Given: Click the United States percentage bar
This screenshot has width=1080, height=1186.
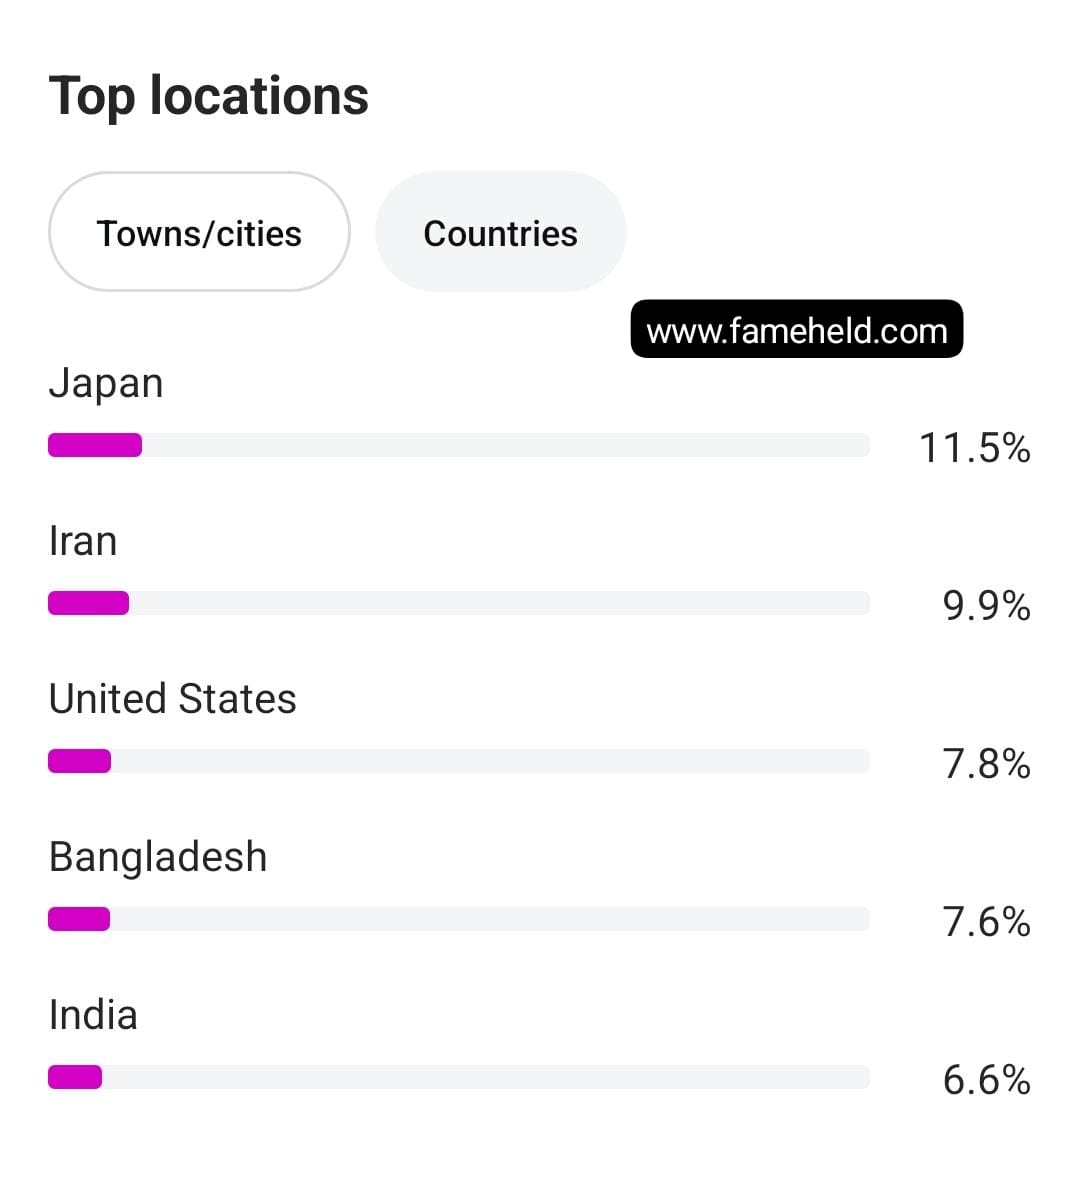Looking at the screenshot, I should pos(459,761).
